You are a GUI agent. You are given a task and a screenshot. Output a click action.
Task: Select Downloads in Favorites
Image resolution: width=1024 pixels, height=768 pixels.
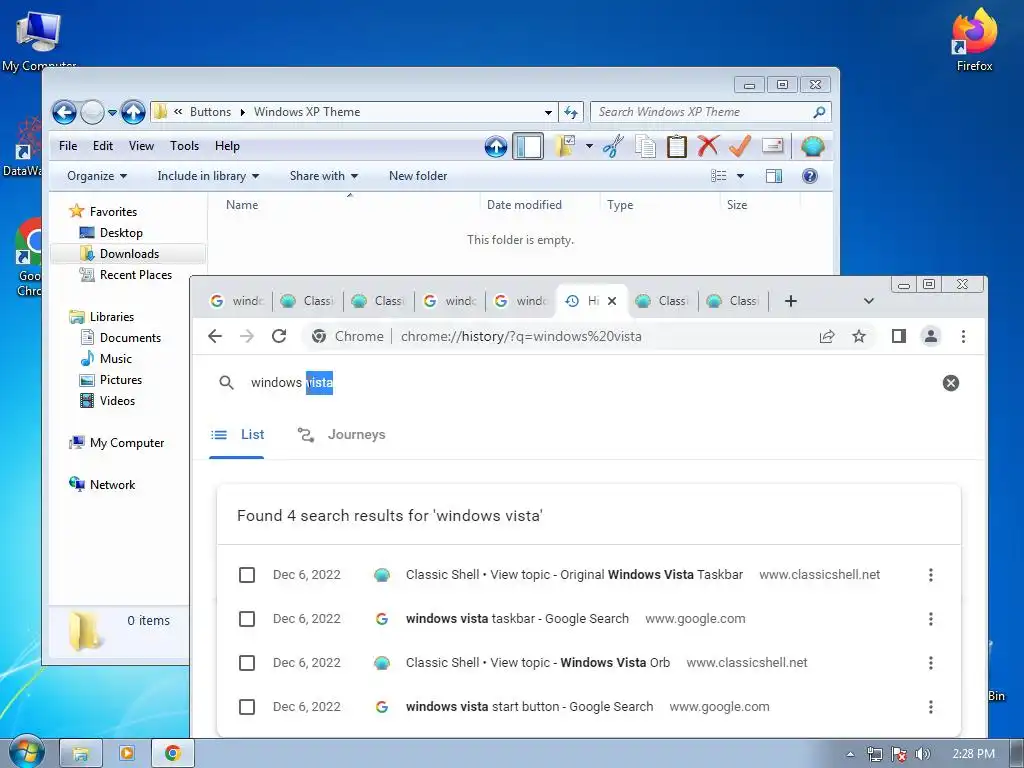pos(129,254)
